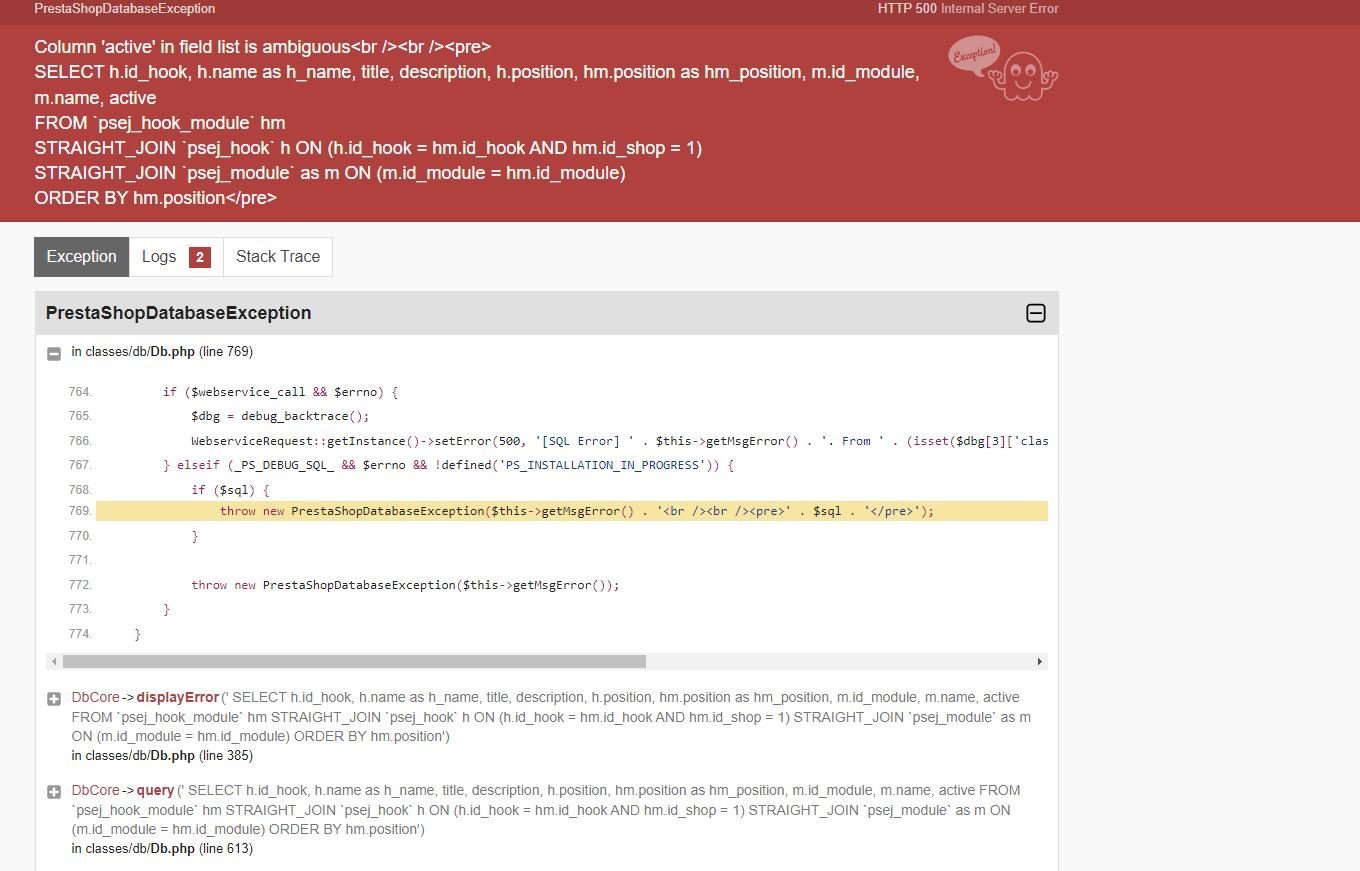Viewport: 1360px width, 871px height.
Task: Click the code view scrollbar right arrow
Action: pyautogui.click(x=1040, y=662)
